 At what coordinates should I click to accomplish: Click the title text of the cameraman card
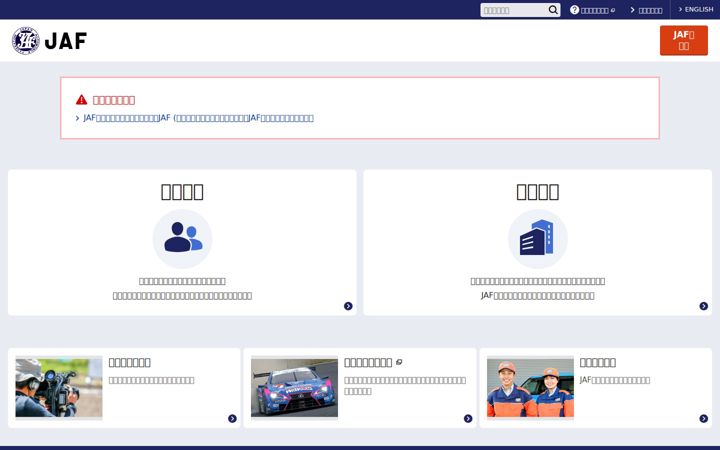pyautogui.click(x=129, y=362)
